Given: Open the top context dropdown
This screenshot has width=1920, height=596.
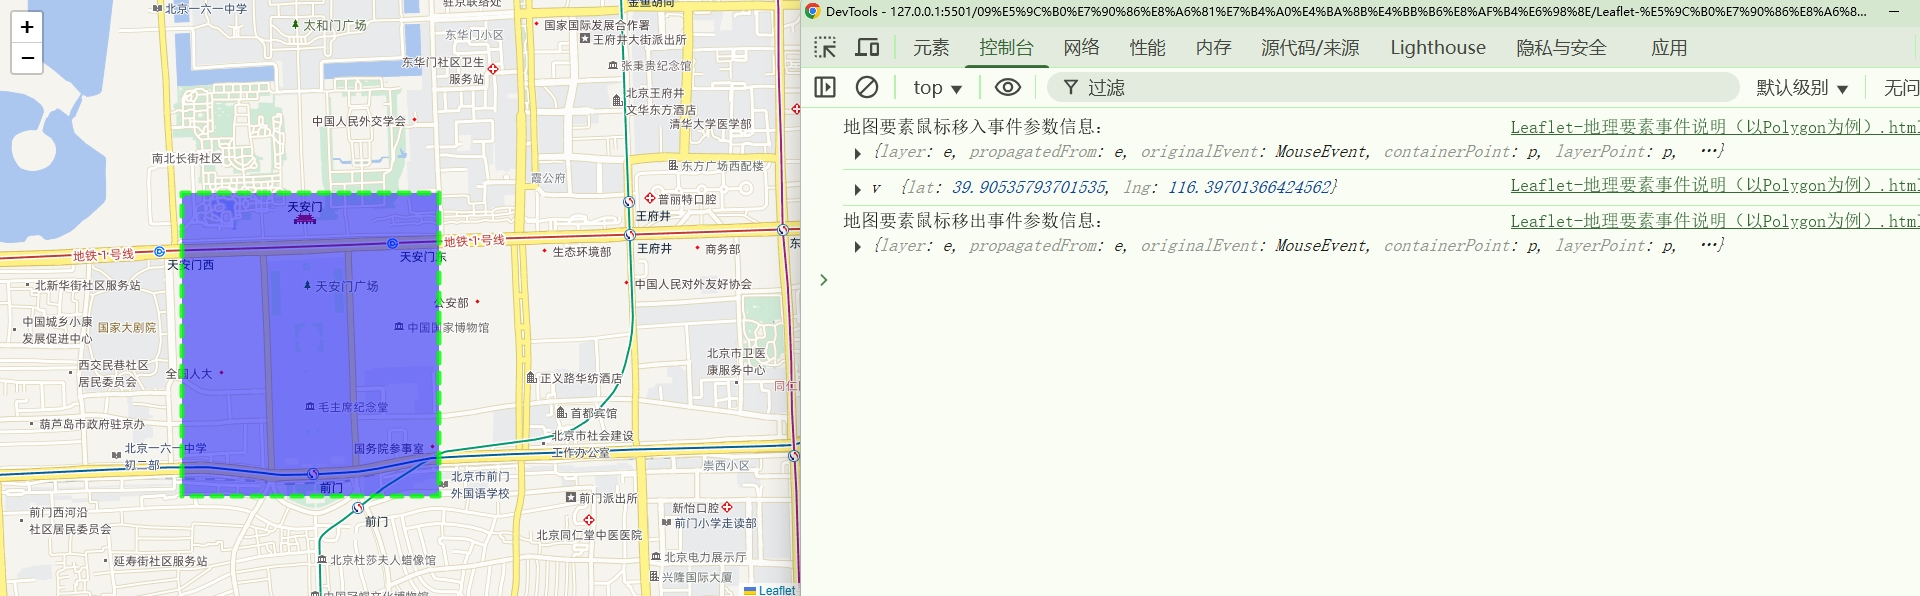Looking at the screenshot, I should pyautogui.click(x=937, y=87).
